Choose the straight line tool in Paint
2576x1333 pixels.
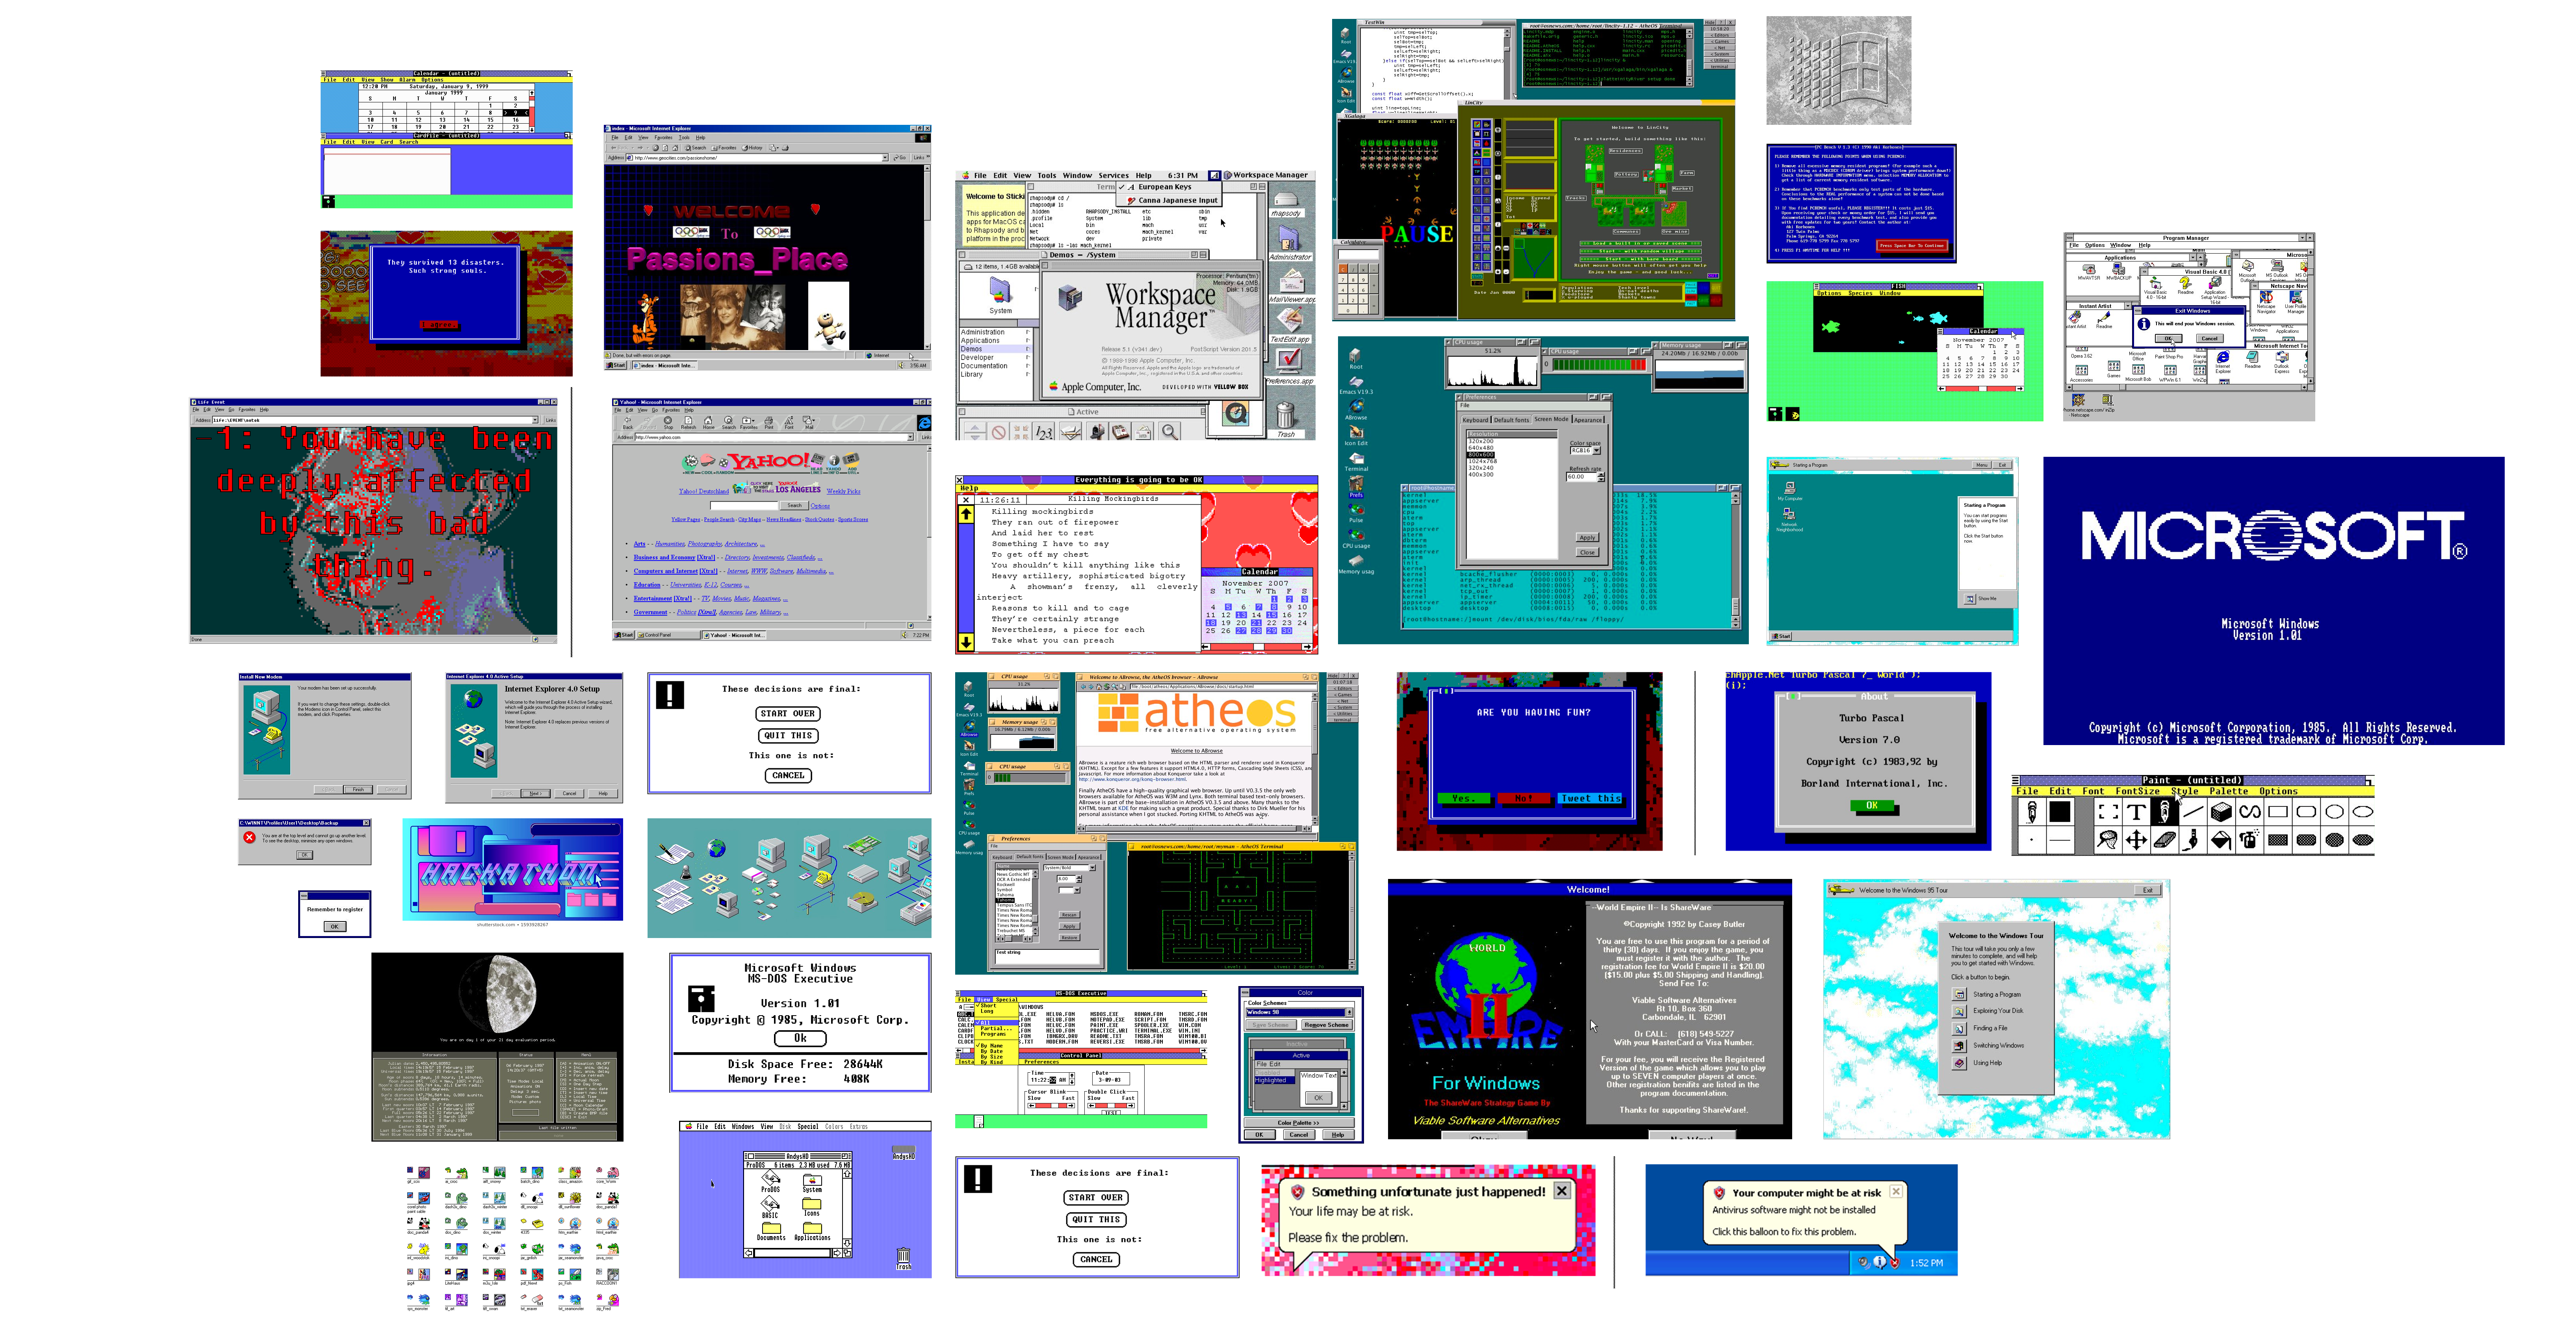click(2193, 812)
